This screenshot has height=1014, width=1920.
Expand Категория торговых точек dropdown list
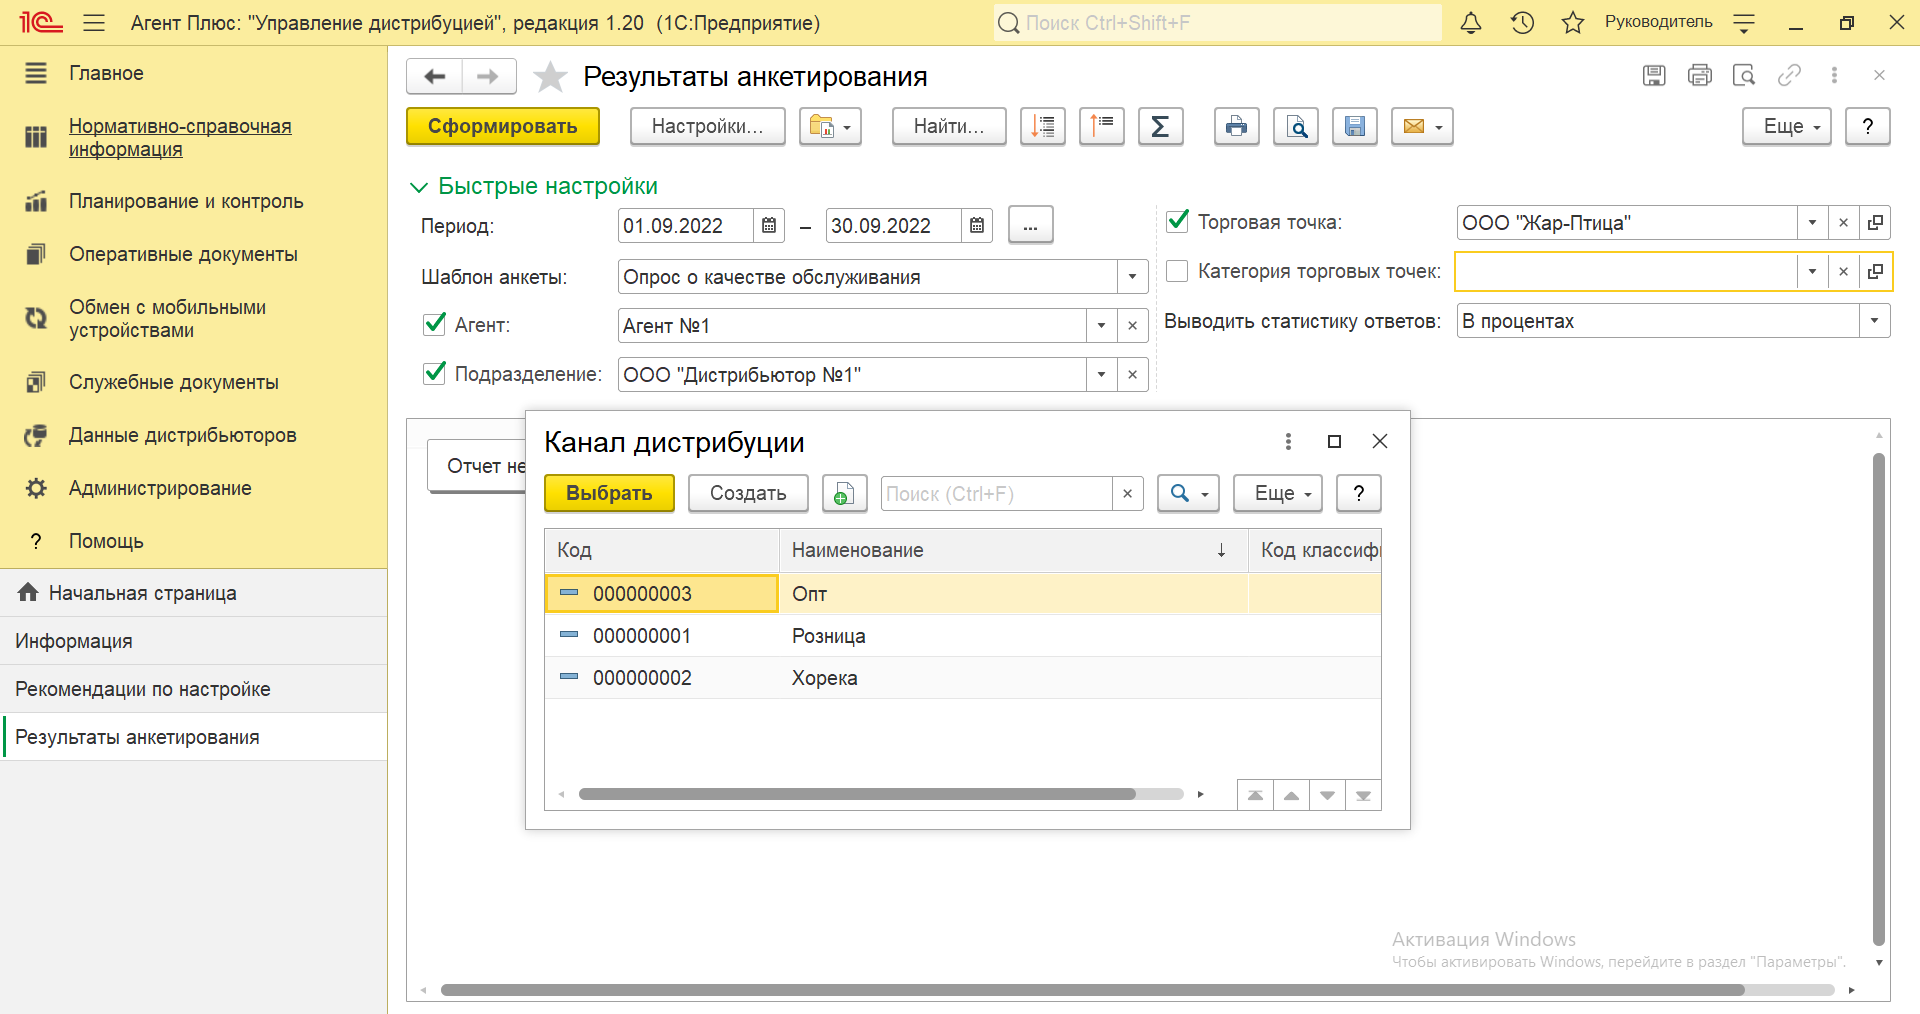coord(1812,271)
